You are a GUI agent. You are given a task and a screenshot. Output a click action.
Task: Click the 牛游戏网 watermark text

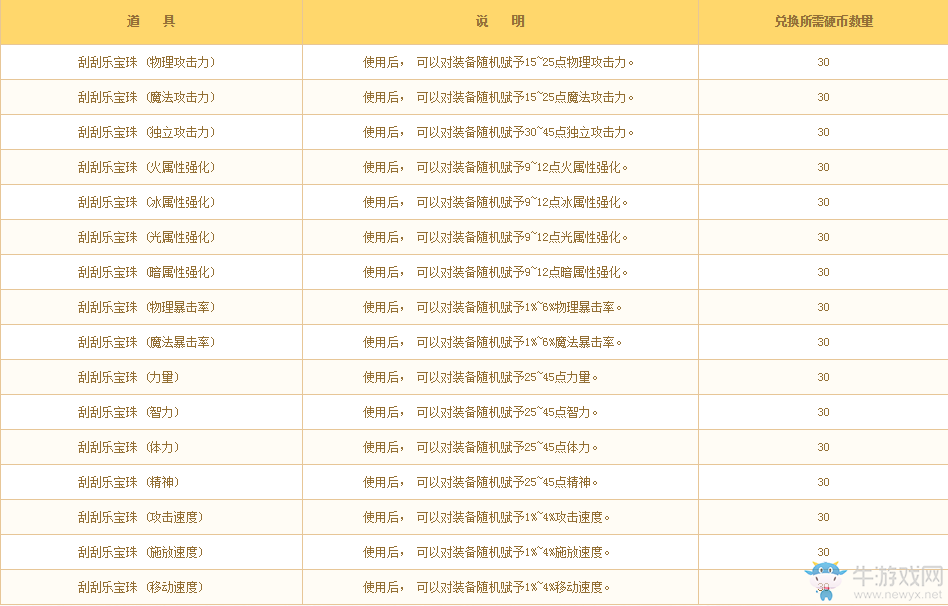pyautogui.click(x=896, y=577)
